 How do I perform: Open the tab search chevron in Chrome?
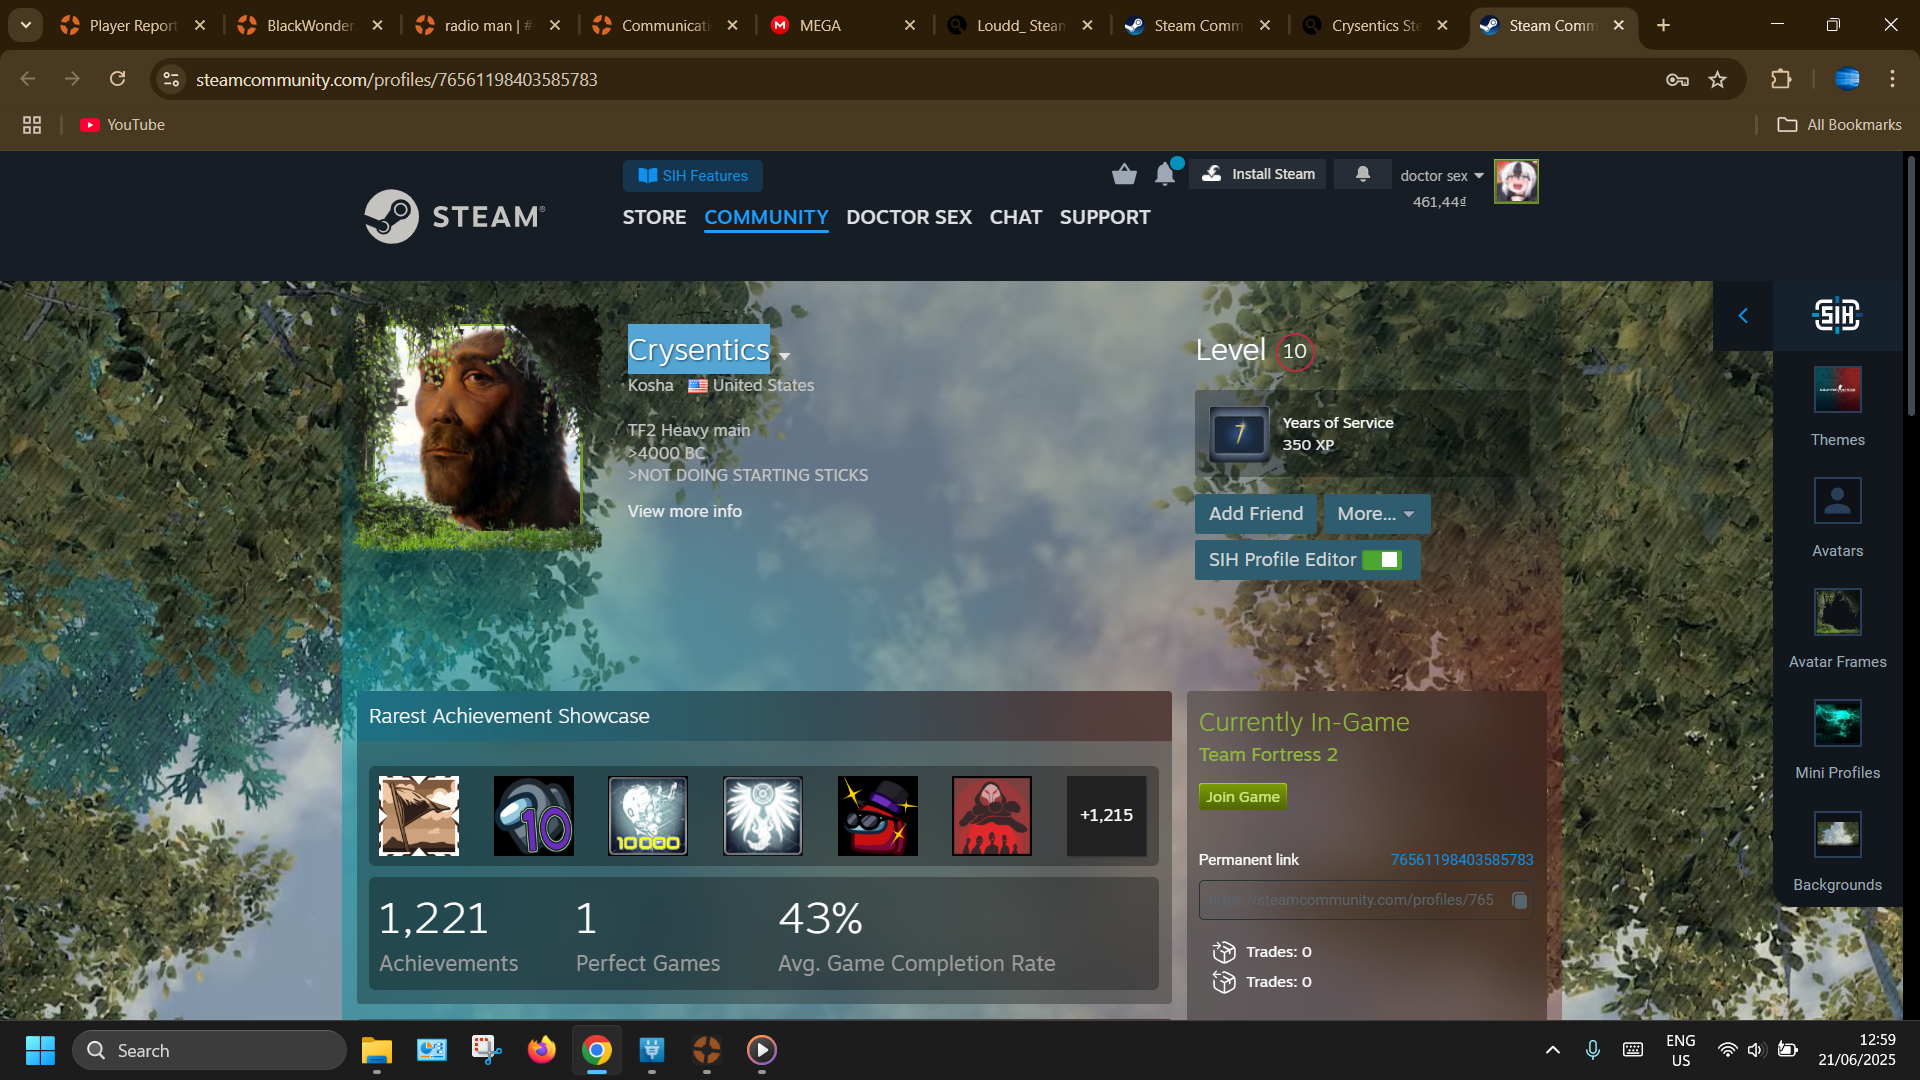click(x=26, y=25)
